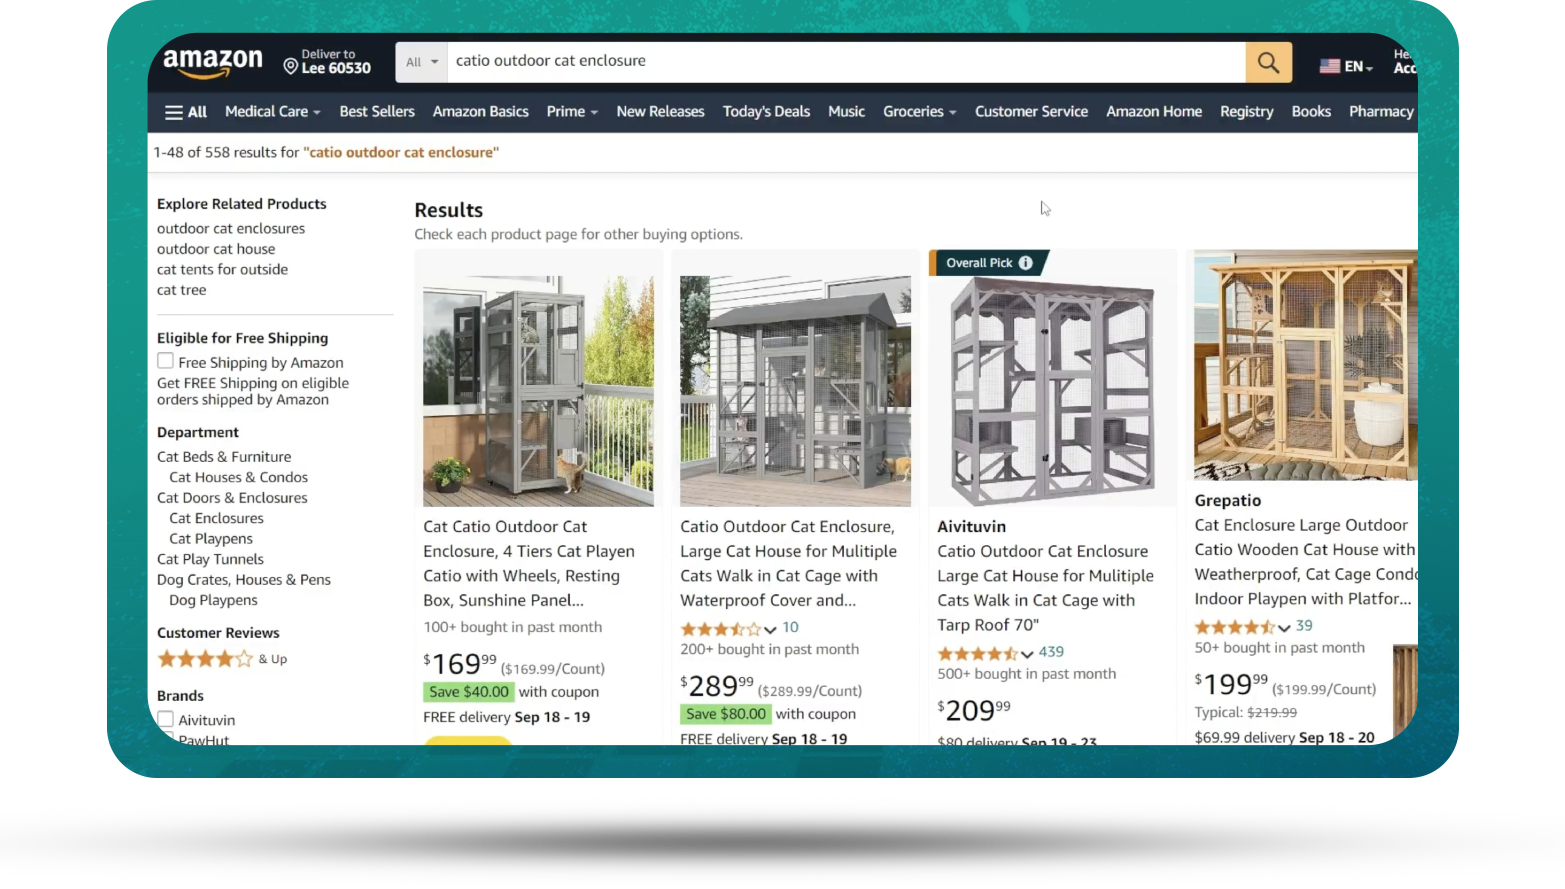The height and width of the screenshot is (889, 1565).
Task: Click the 439 reviews count
Action: [1051, 652]
